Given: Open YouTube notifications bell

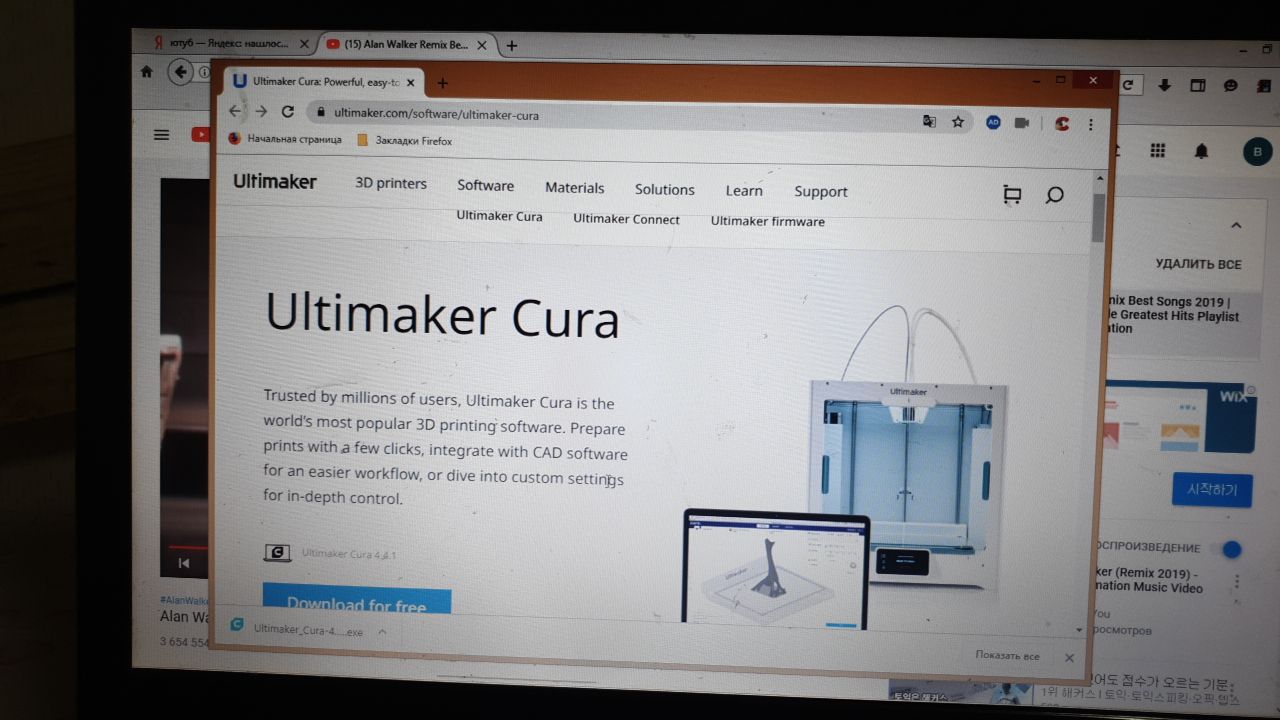Looking at the screenshot, I should pos(1202,151).
